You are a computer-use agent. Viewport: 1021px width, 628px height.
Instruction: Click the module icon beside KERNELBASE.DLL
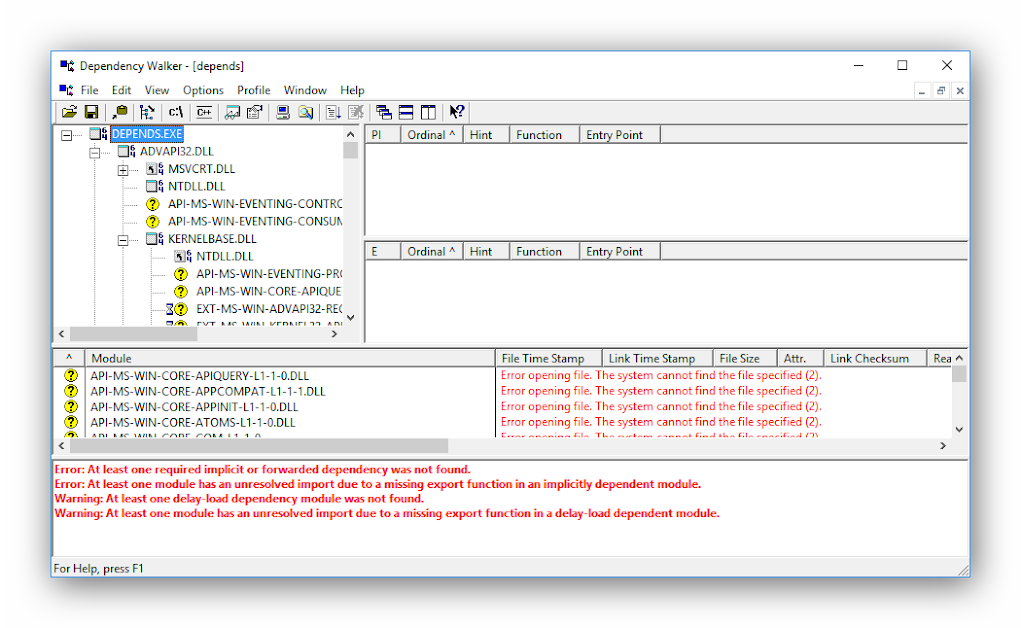[154, 238]
